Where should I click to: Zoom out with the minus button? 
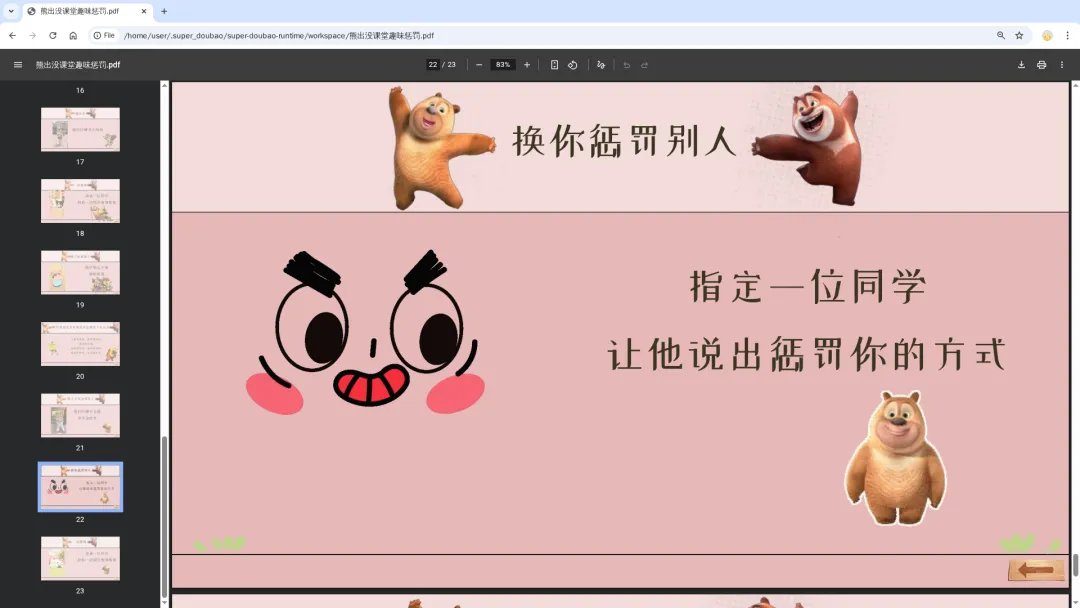pos(479,65)
